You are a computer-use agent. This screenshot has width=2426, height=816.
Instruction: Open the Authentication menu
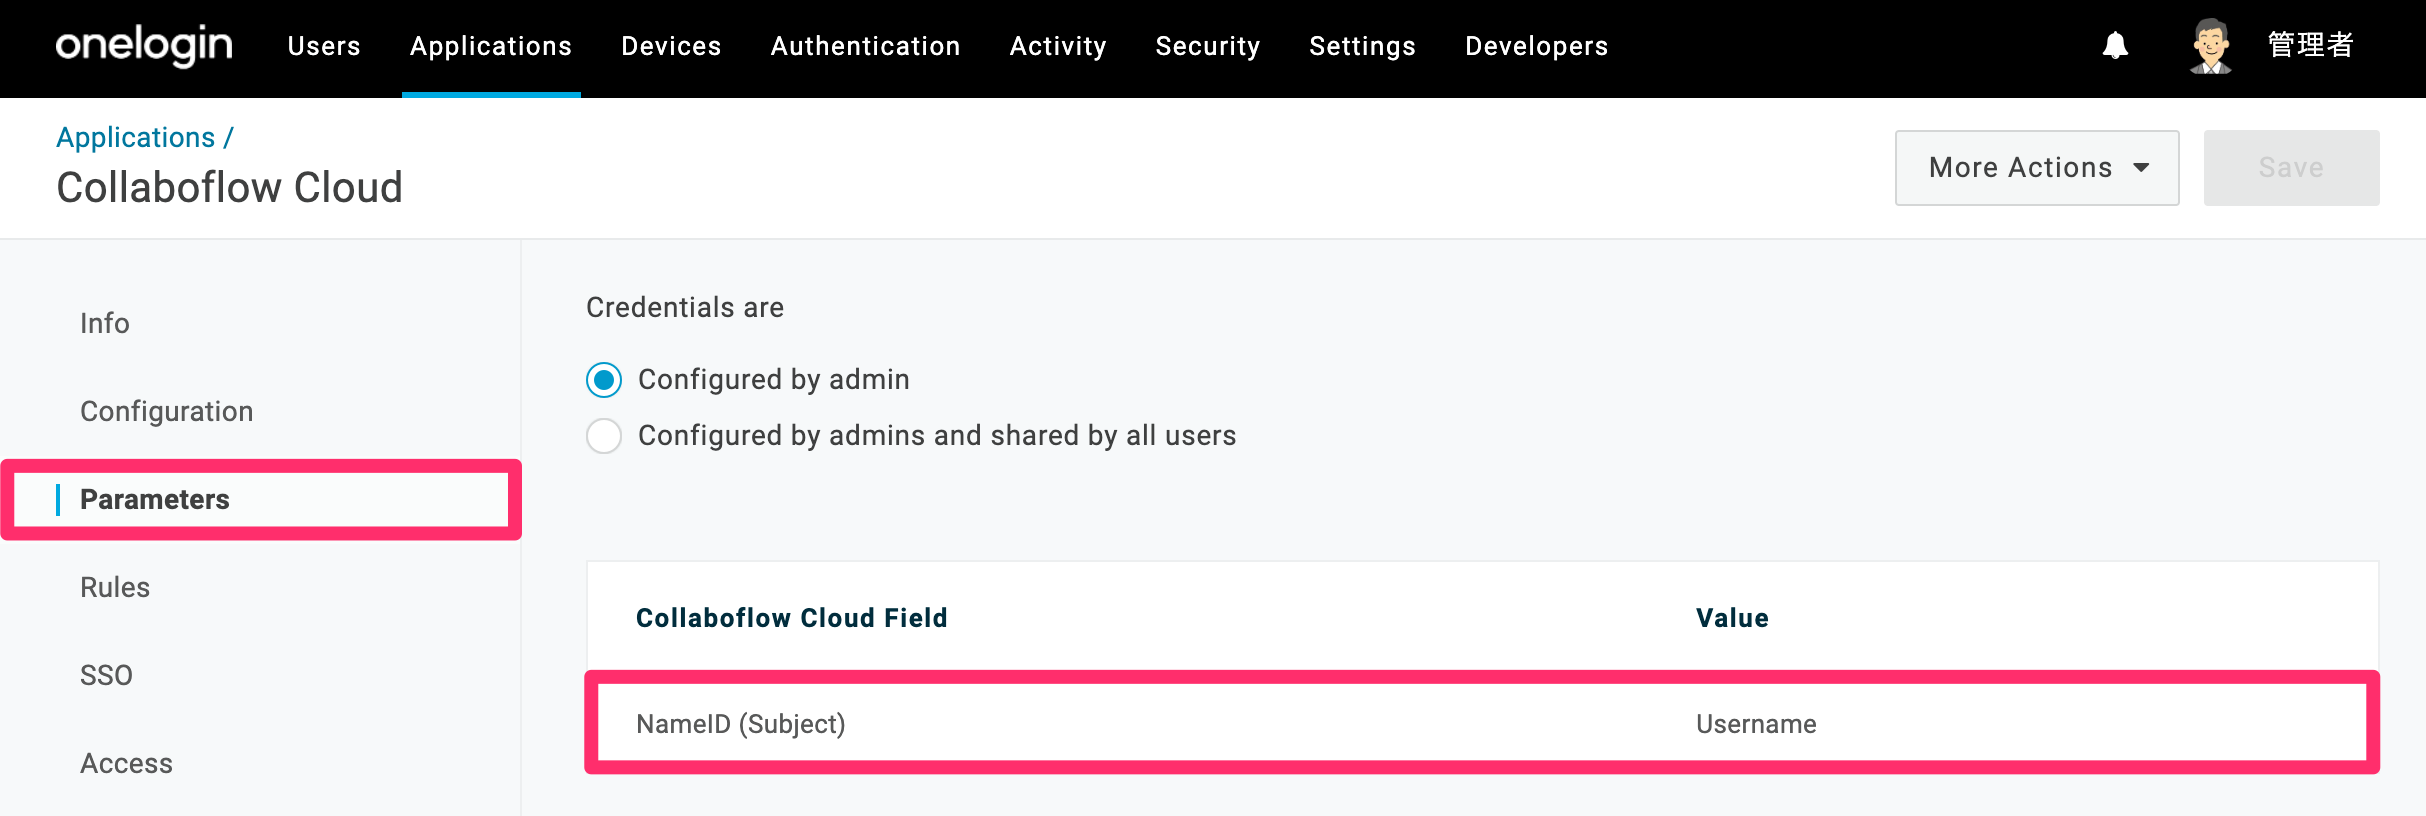865,46
